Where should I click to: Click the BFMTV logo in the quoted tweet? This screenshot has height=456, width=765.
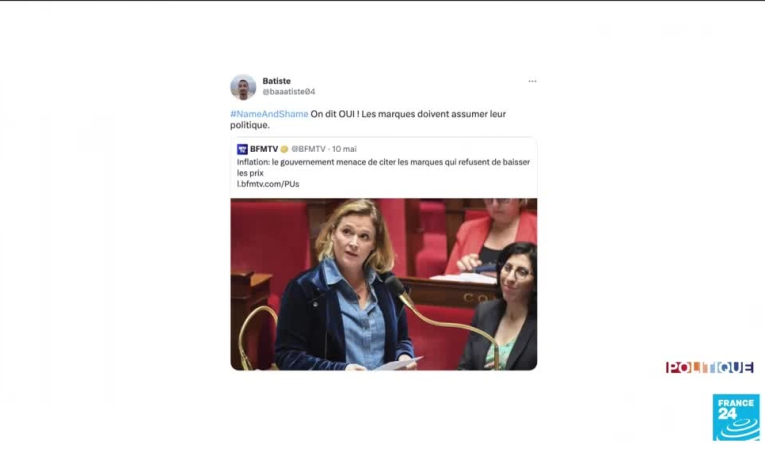pyautogui.click(x=242, y=149)
